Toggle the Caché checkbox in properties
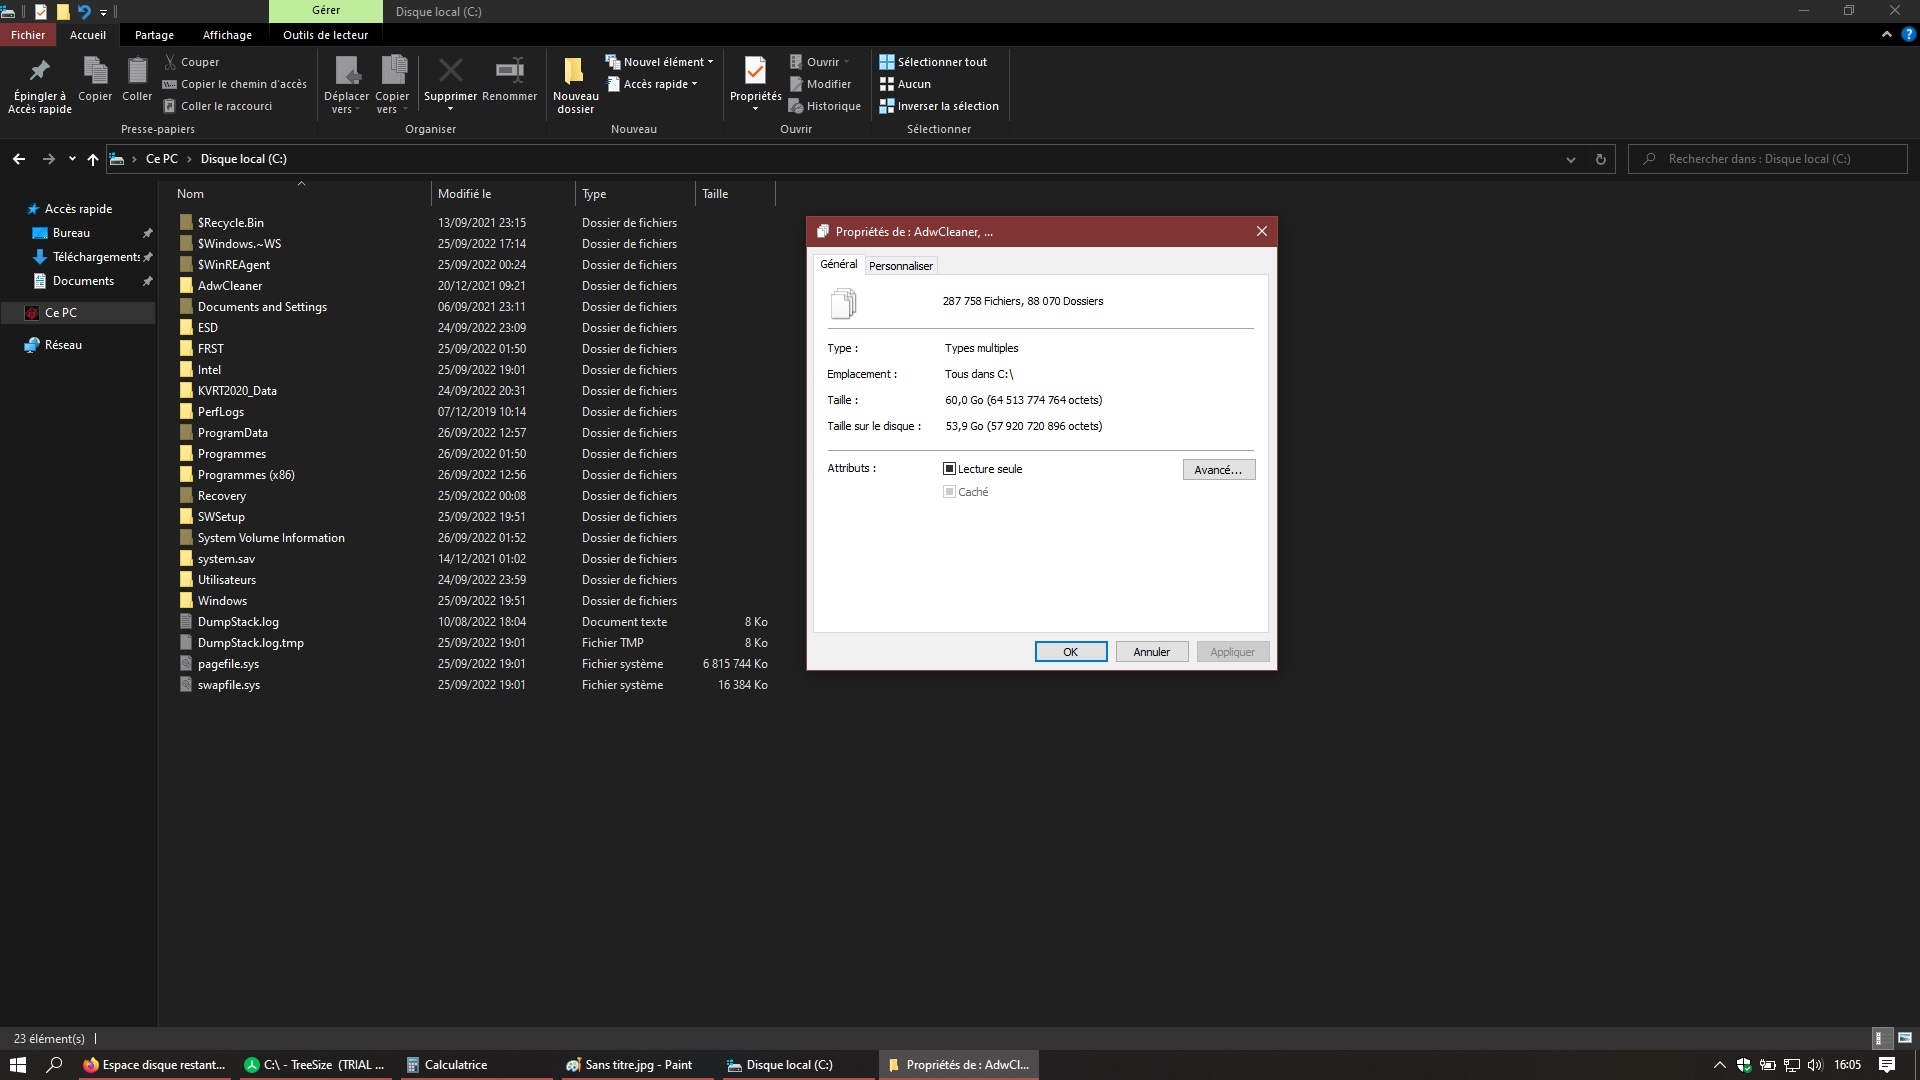This screenshot has width=1920, height=1080. click(948, 491)
